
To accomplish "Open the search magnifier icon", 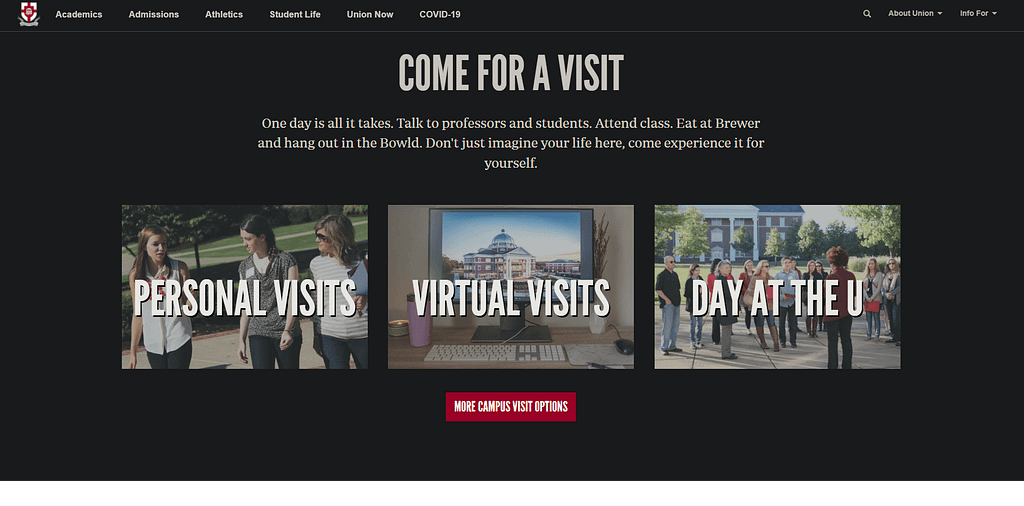I will pos(867,14).
